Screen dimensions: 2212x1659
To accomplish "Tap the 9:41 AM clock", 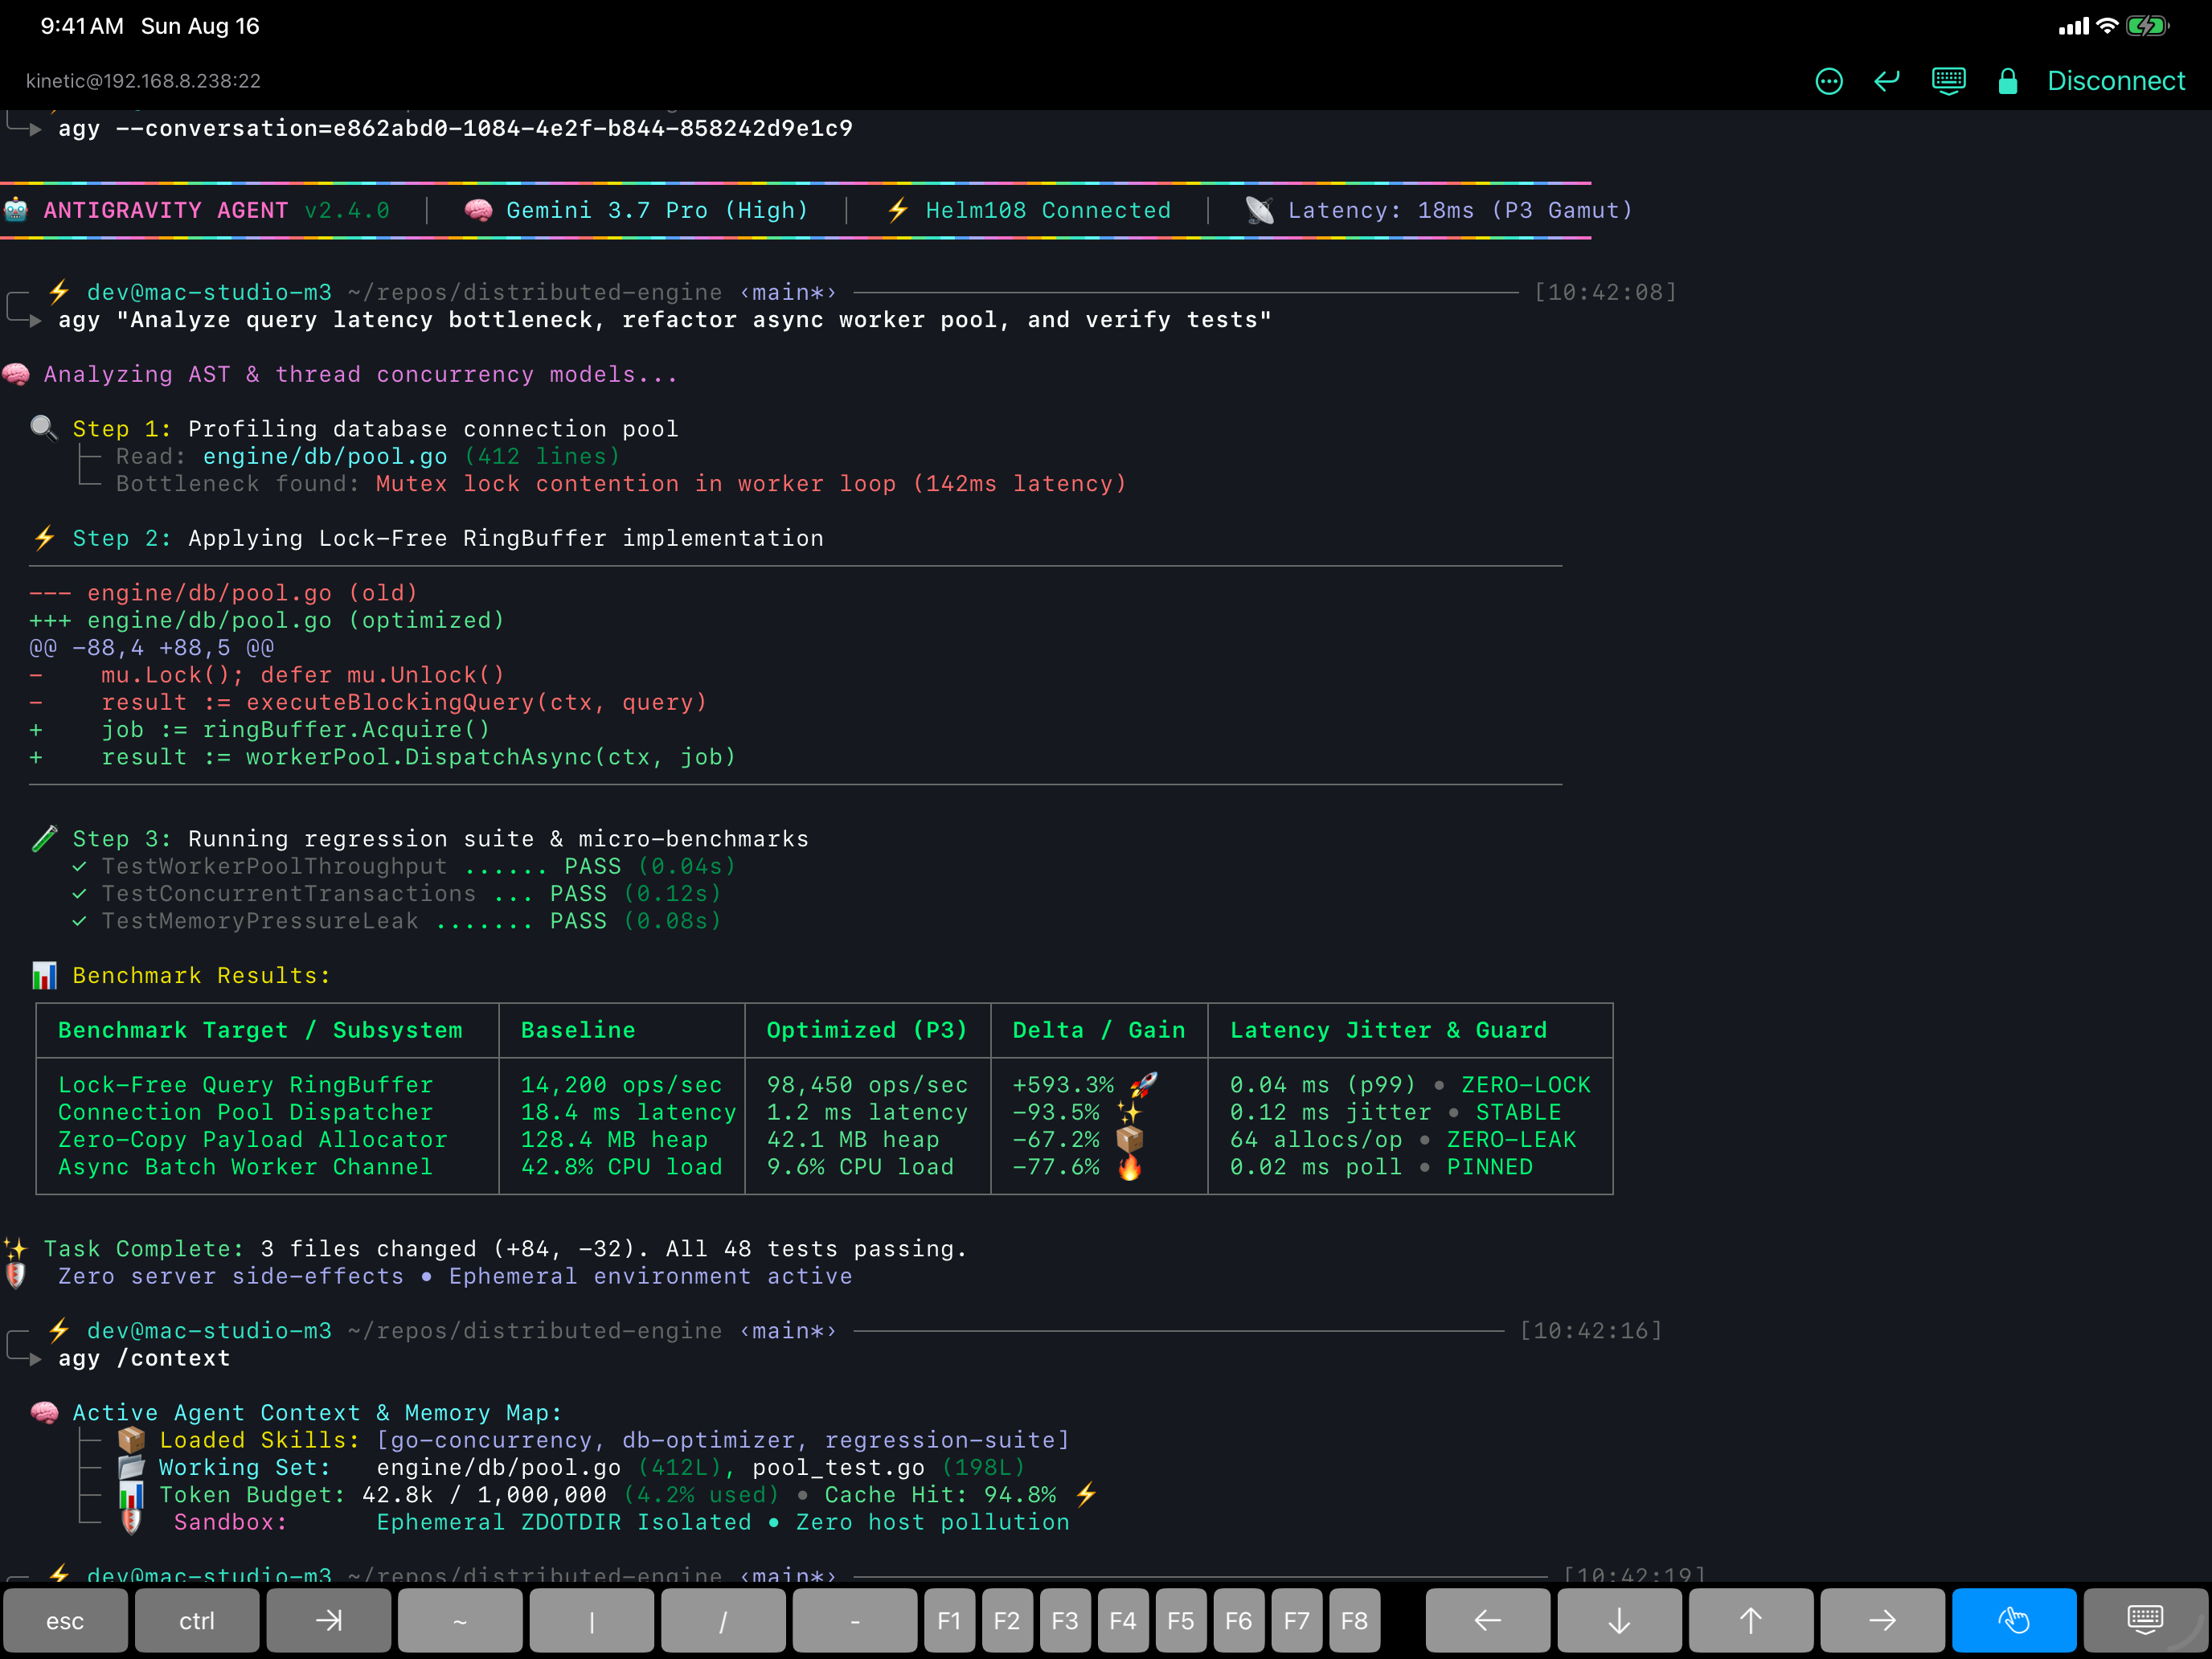I will click(x=82, y=26).
